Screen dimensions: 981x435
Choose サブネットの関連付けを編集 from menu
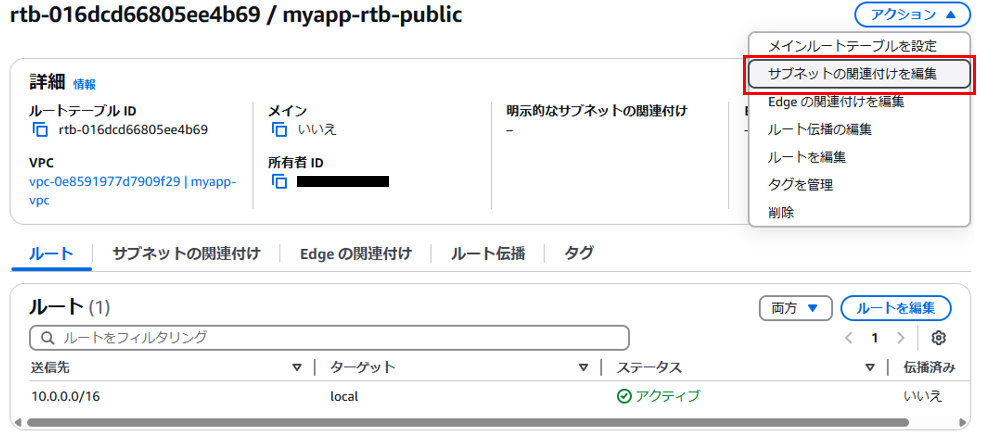[x=859, y=74]
